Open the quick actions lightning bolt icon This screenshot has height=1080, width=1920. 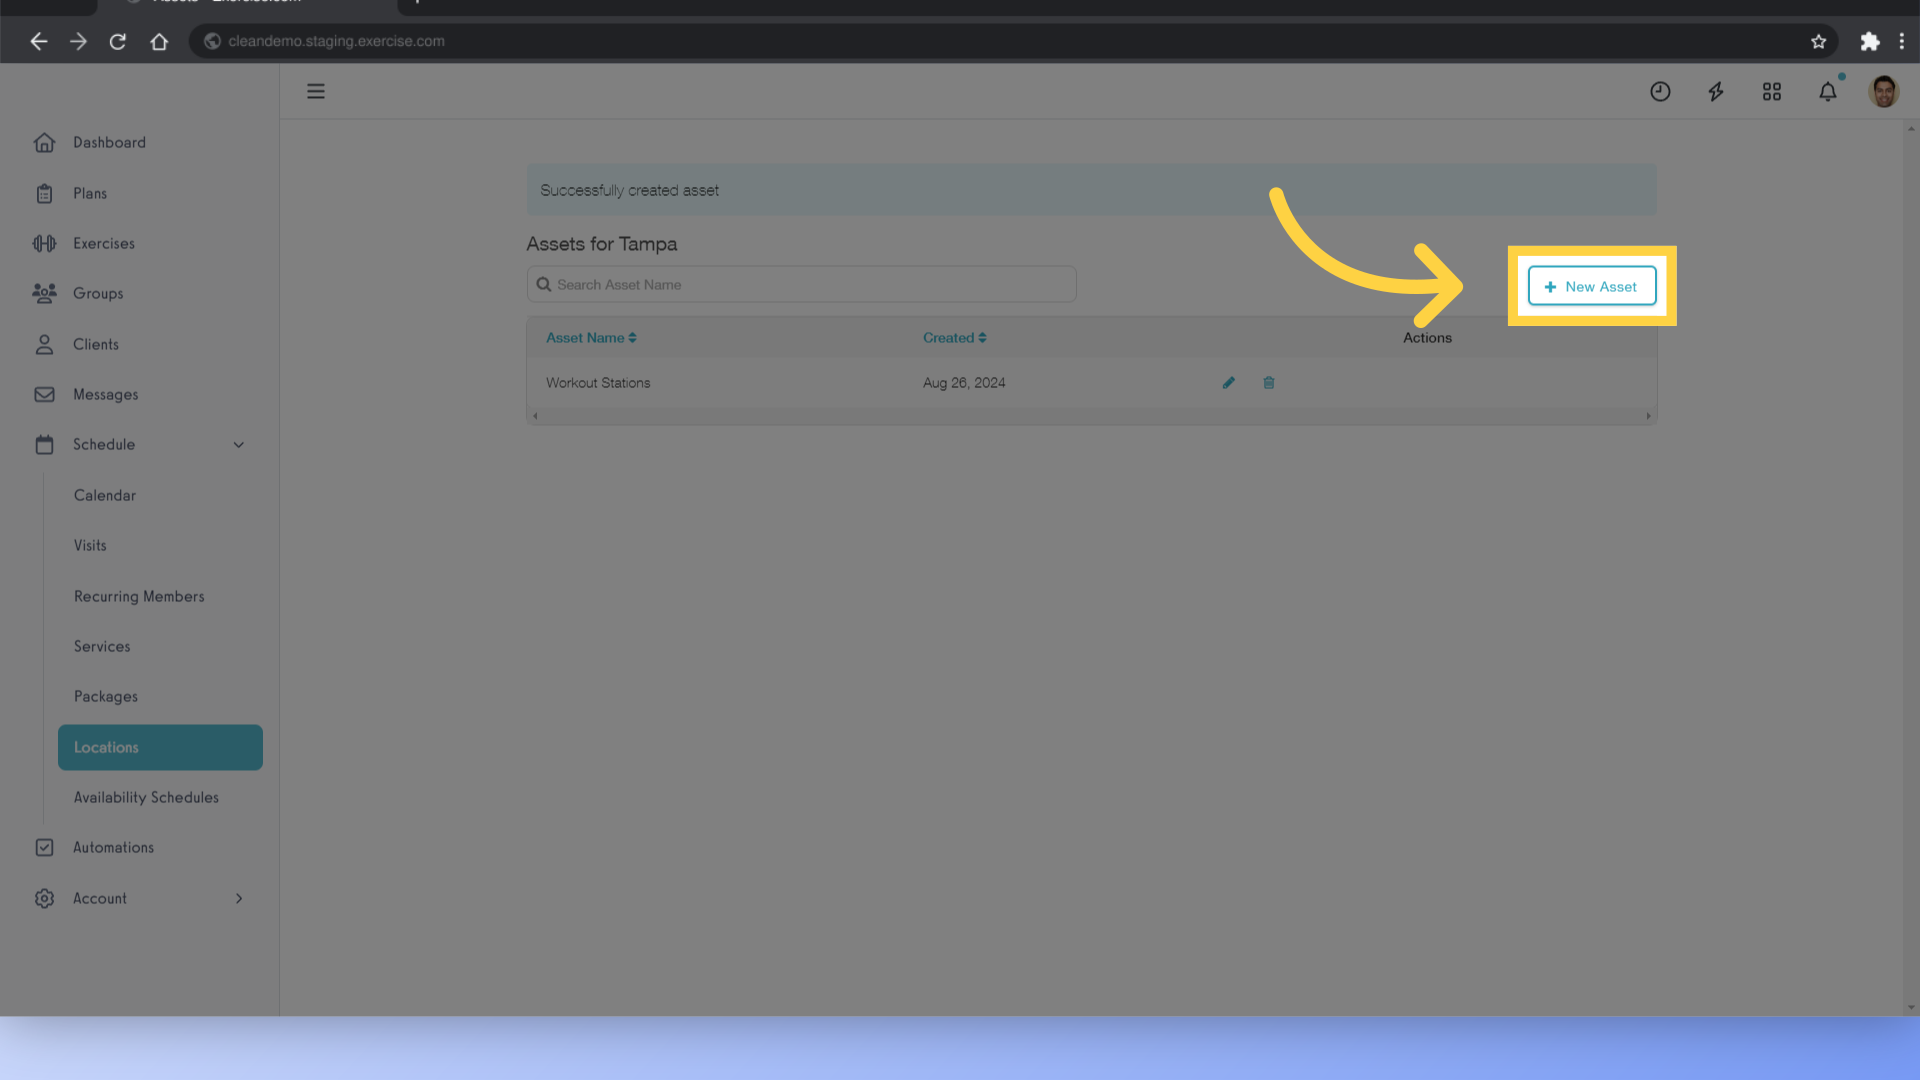tap(1716, 91)
